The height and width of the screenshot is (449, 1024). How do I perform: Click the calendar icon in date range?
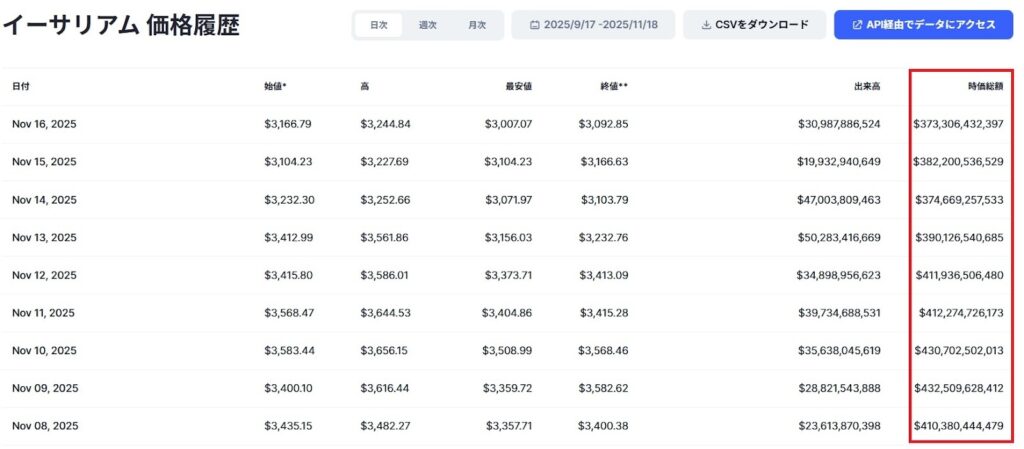click(534, 25)
